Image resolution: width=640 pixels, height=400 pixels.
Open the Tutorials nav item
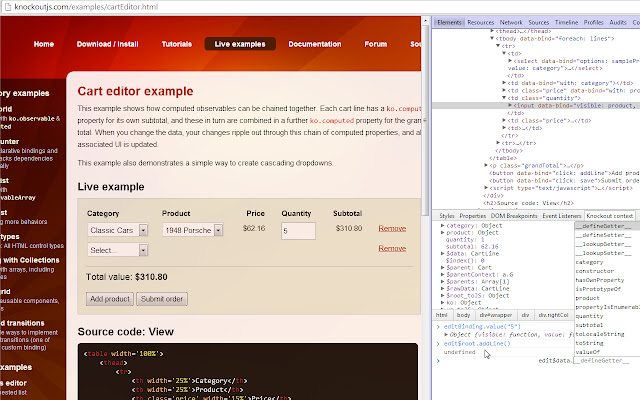(x=177, y=44)
